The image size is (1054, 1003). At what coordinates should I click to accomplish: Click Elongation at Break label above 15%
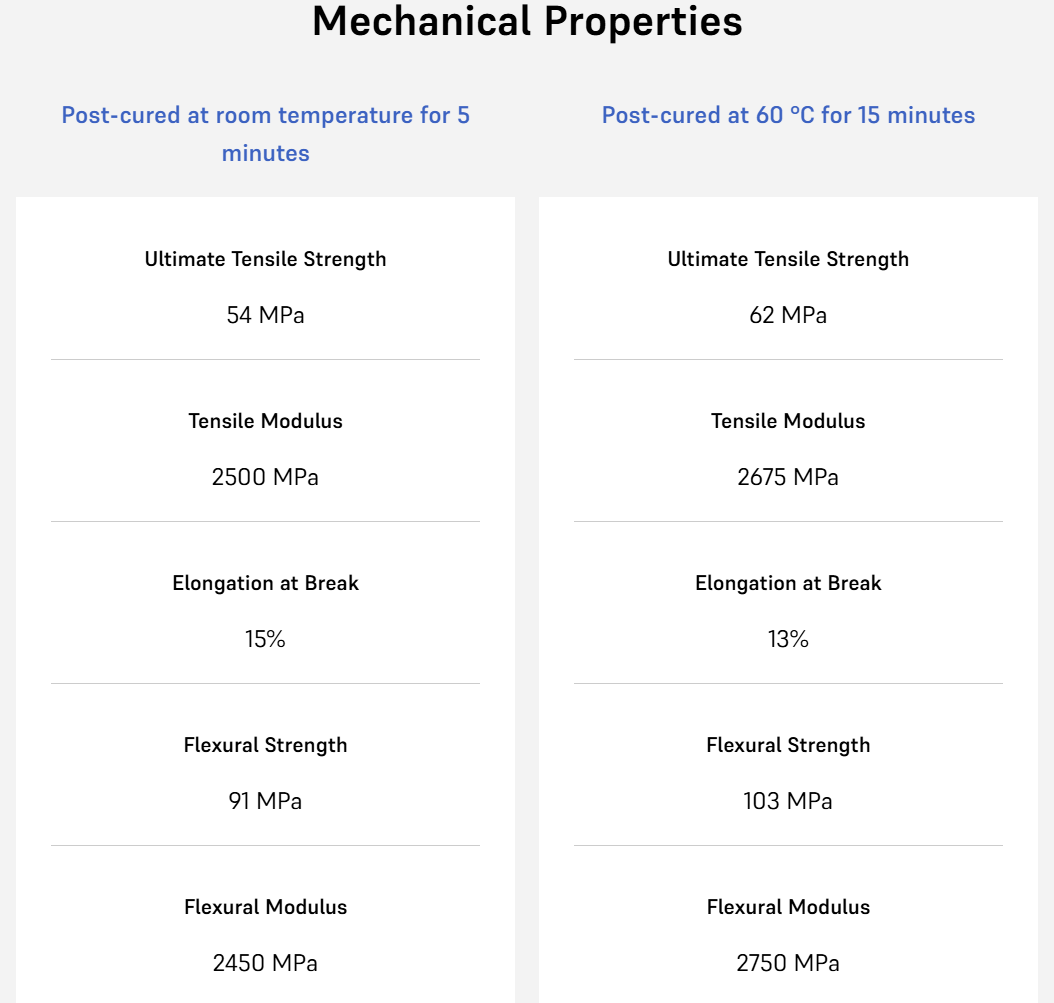pos(265,583)
